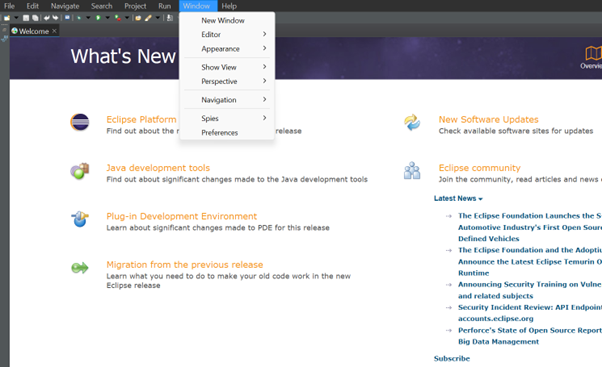Image resolution: width=602 pixels, height=367 pixels.
Task: Expand the Editor submenu
Action: (227, 35)
